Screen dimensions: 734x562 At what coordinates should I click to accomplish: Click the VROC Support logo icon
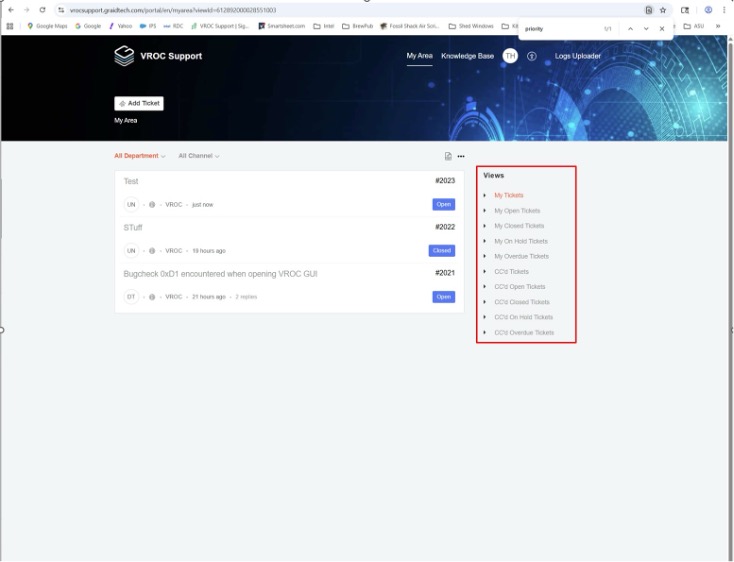[x=123, y=57]
